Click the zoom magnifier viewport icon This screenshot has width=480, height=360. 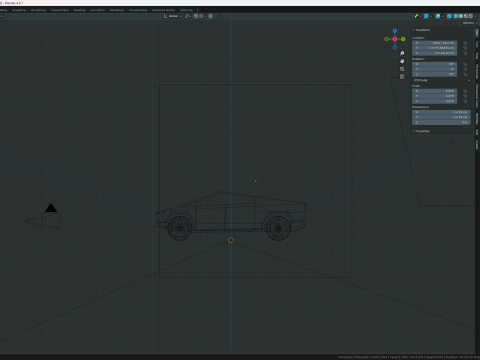pyautogui.click(x=402, y=53)
